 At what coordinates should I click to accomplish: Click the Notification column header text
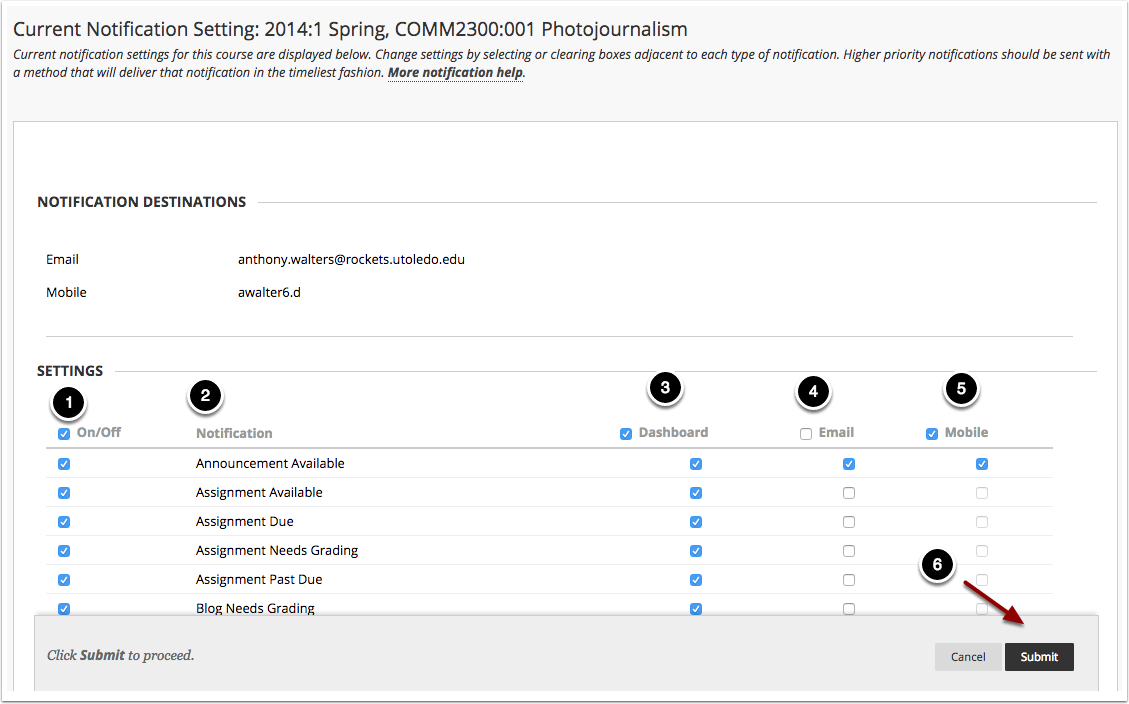click(234, 433)
